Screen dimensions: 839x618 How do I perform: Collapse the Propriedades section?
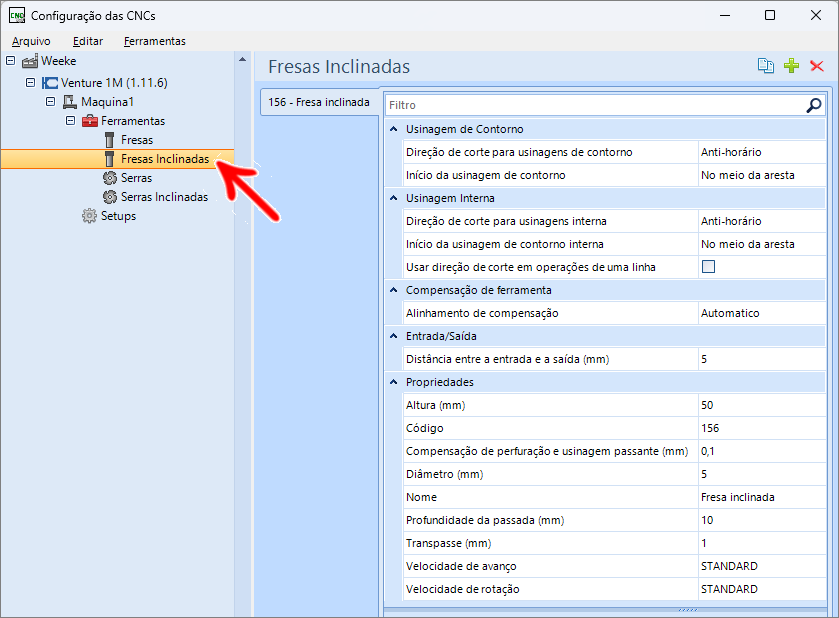click(x=394, y=382)
